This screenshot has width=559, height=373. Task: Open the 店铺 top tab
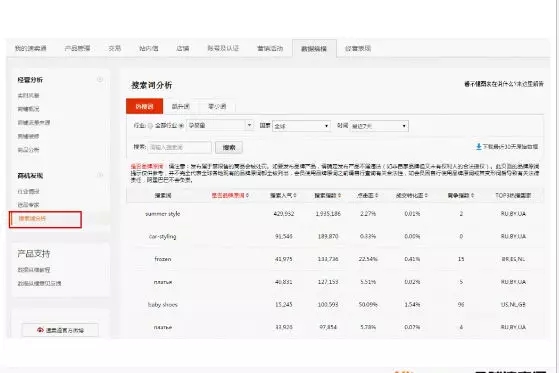pyautogui.click(x=183, y=48)
